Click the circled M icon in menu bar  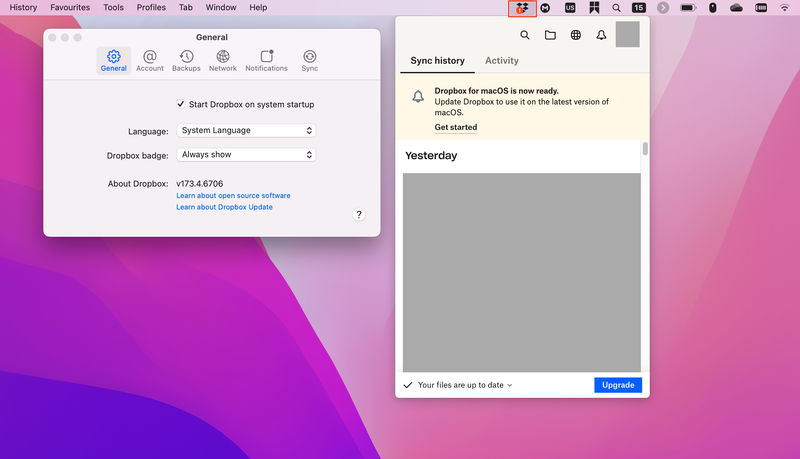(545, 8)
